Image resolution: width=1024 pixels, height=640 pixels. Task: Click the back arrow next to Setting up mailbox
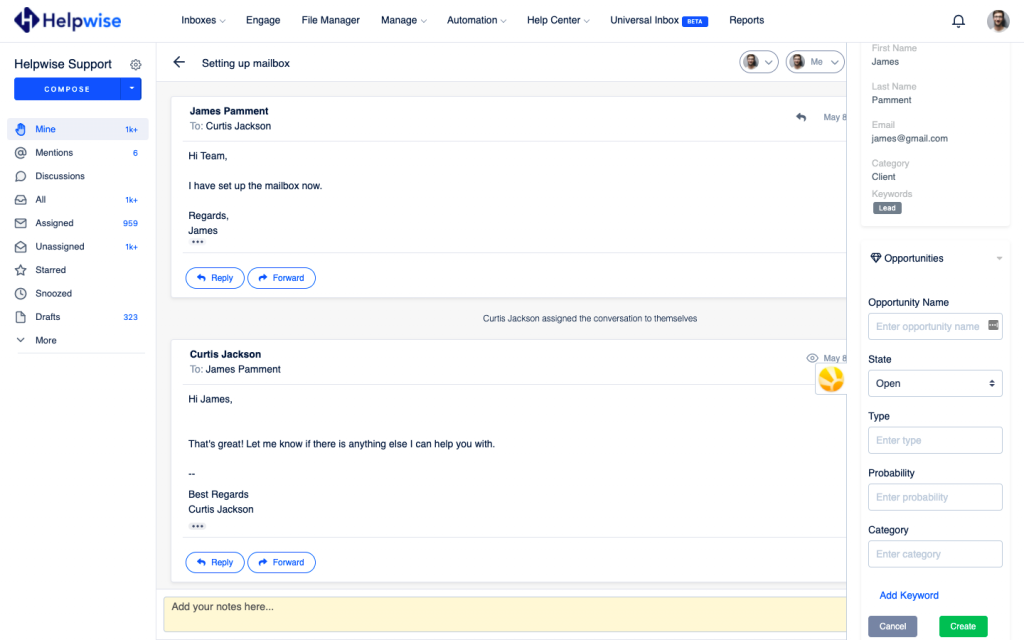pyautogui.click(x=179, y=62)
